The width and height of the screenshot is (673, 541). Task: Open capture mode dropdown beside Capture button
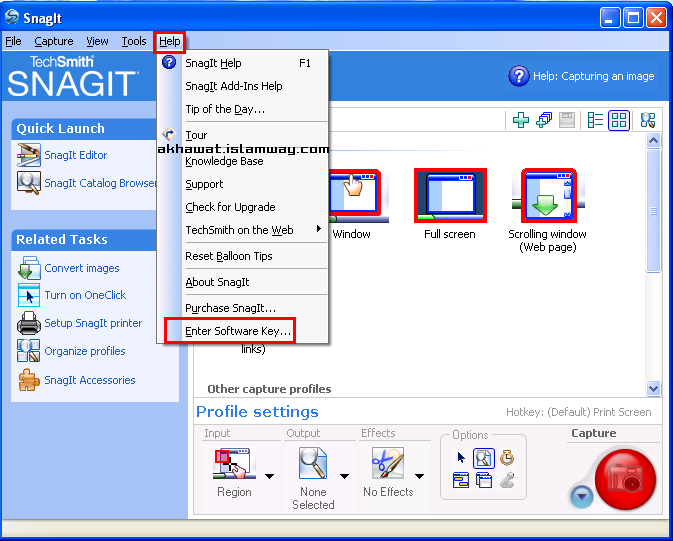click(582, 496)
